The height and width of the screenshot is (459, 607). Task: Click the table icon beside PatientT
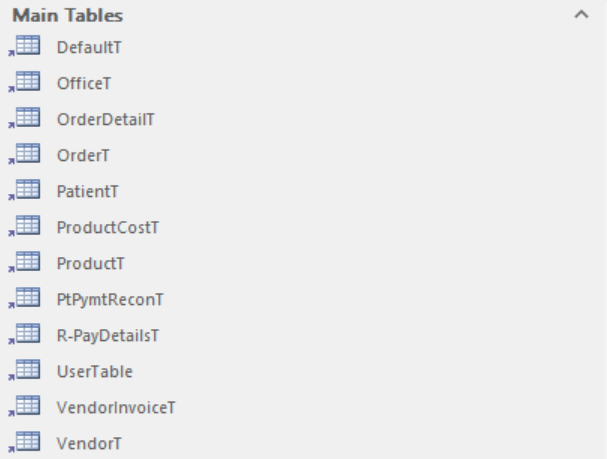27,190
